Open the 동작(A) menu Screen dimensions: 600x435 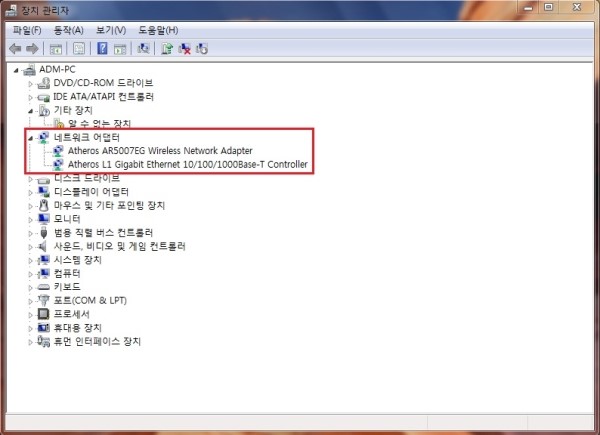pyautogui.click(x=69, y=30)
